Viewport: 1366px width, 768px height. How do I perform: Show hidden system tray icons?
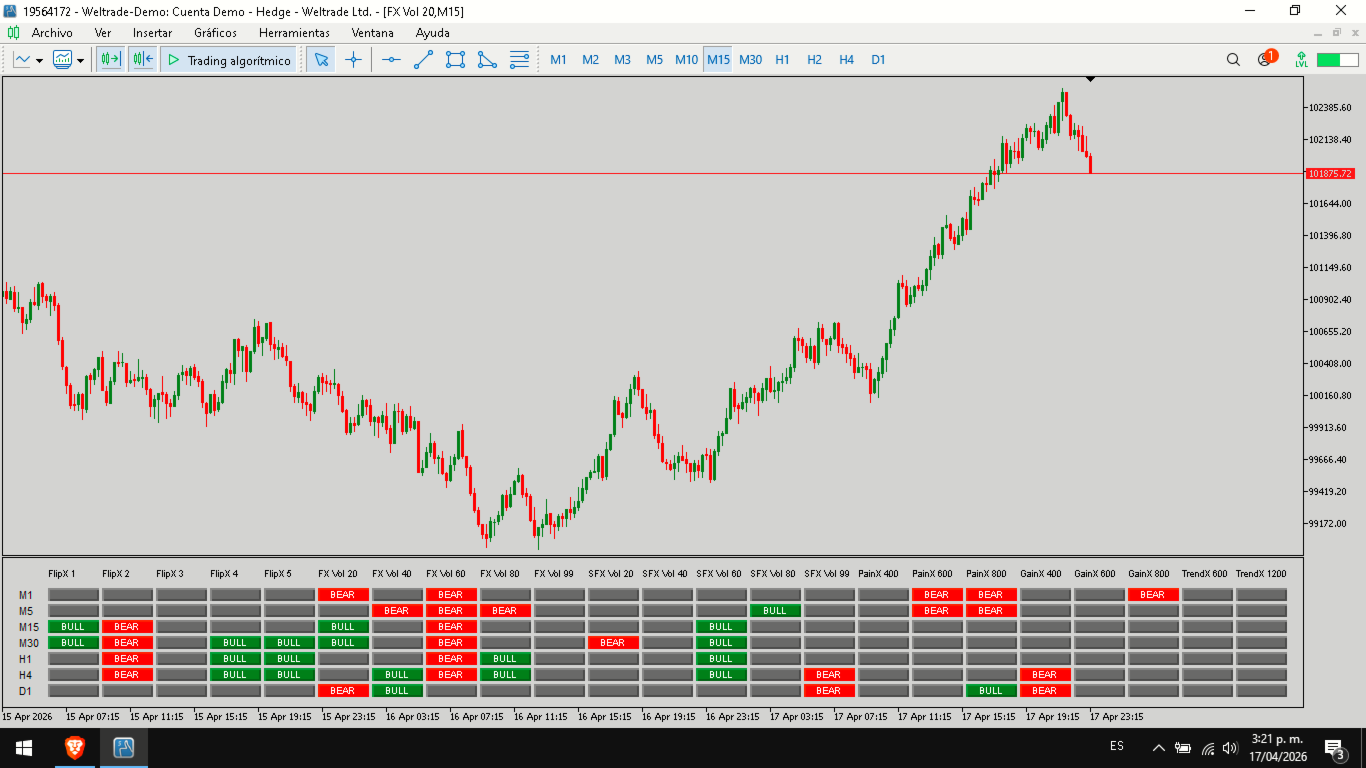(1159, 748)
